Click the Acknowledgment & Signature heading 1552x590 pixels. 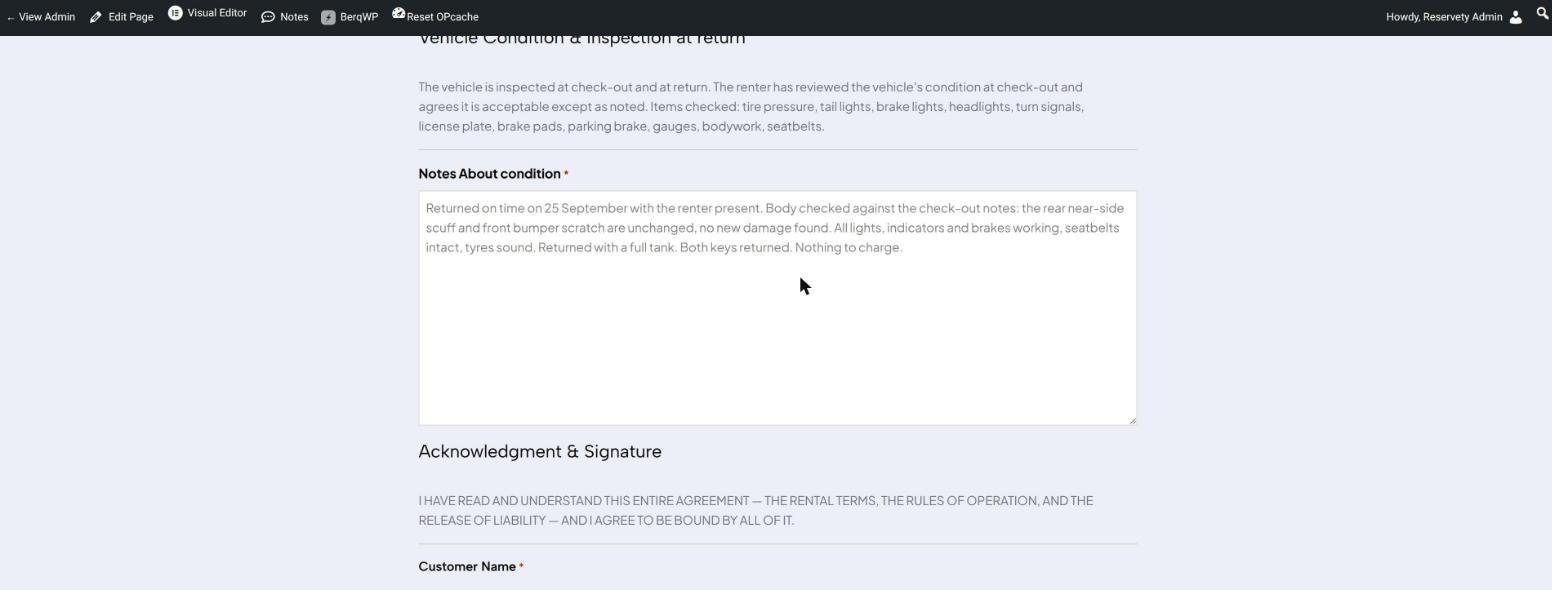coord(540,452)
